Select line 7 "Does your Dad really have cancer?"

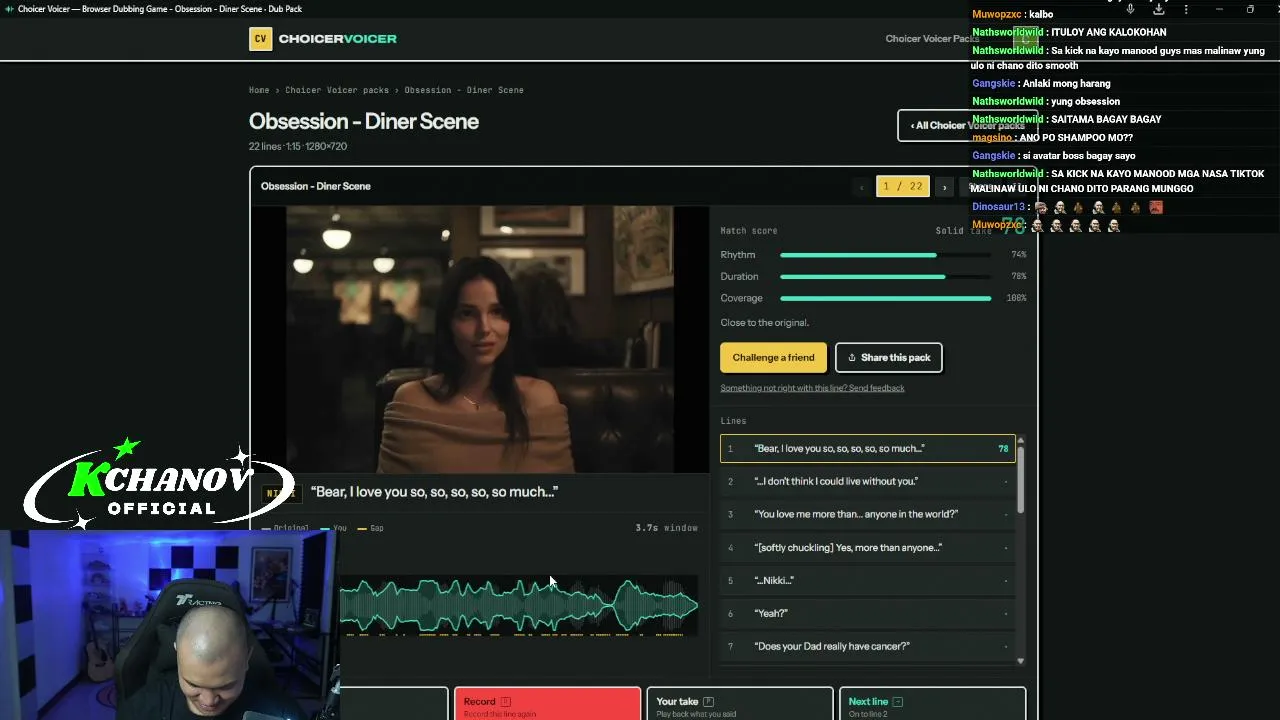867,646
